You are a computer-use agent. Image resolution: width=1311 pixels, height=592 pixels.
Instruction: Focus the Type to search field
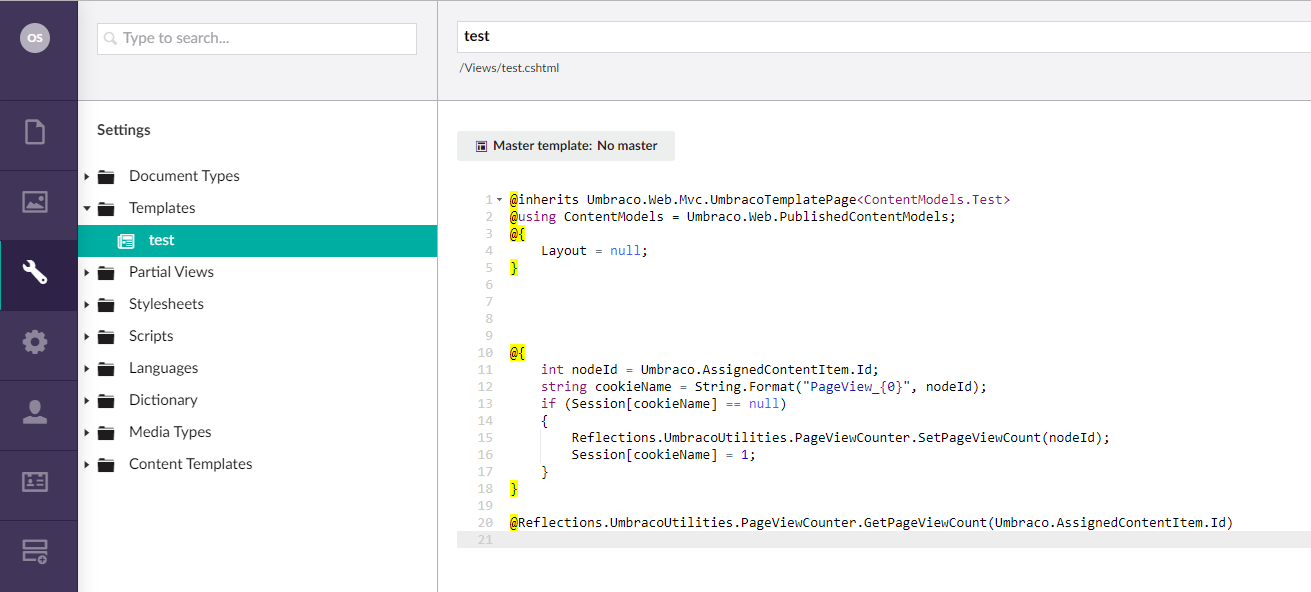[257, 39]
